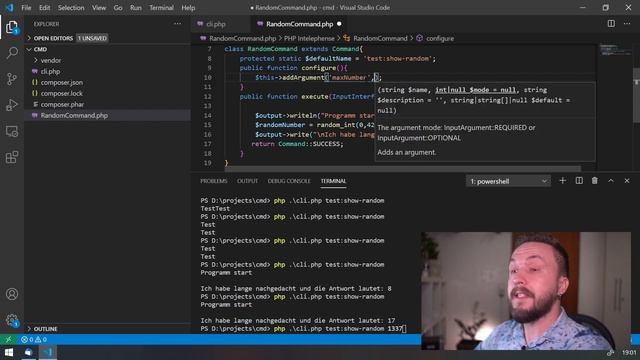Split the terminal panel

(x=579, y=180)
